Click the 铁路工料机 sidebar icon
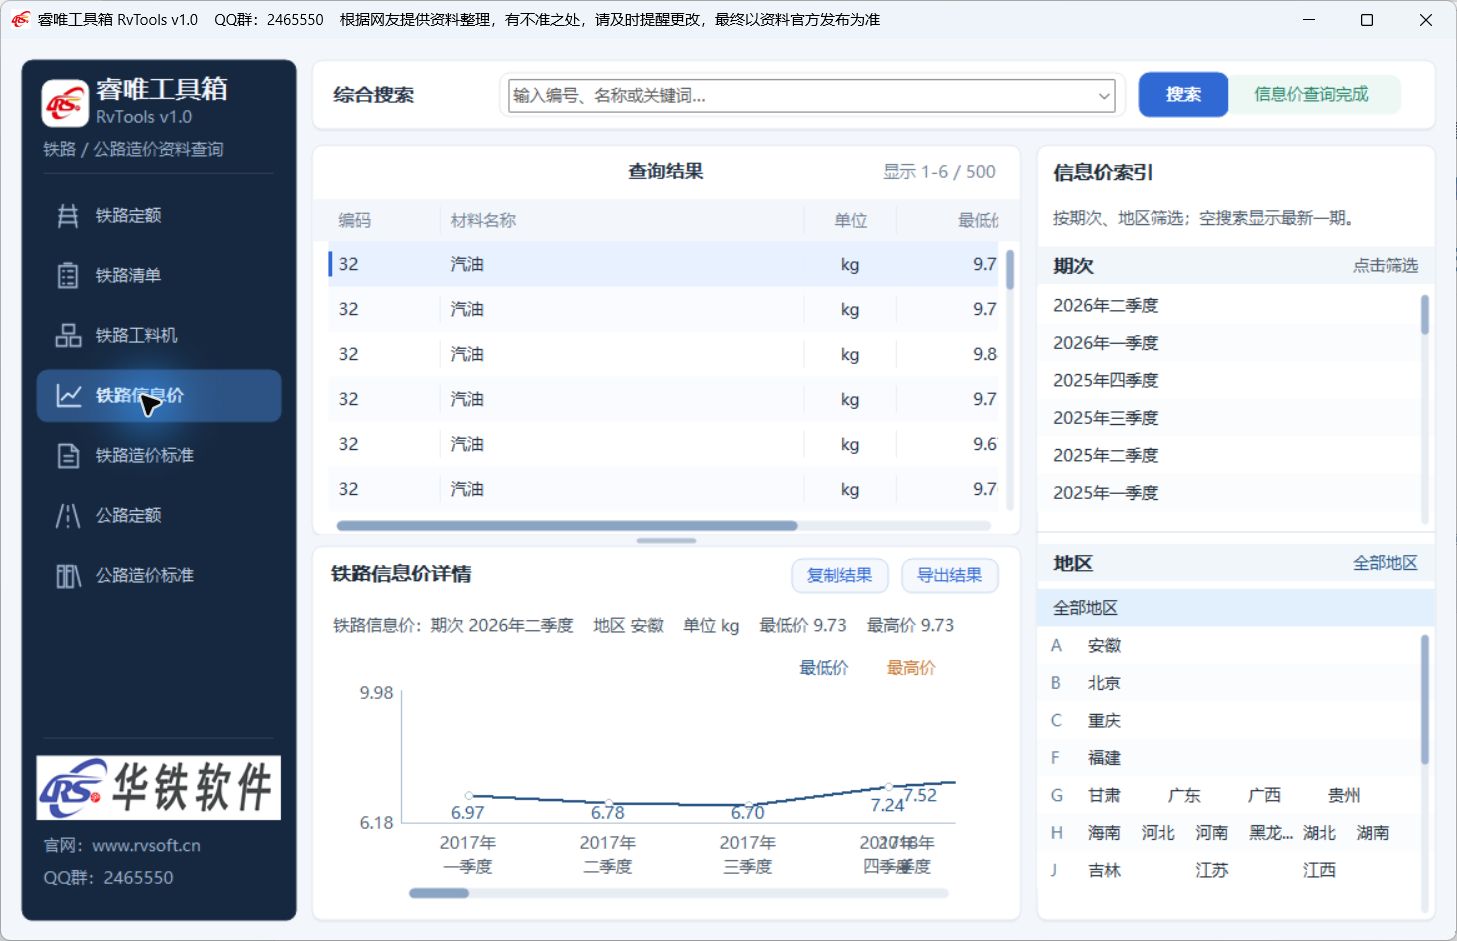This screenshot has height=941, width=1457. (68, 335)
